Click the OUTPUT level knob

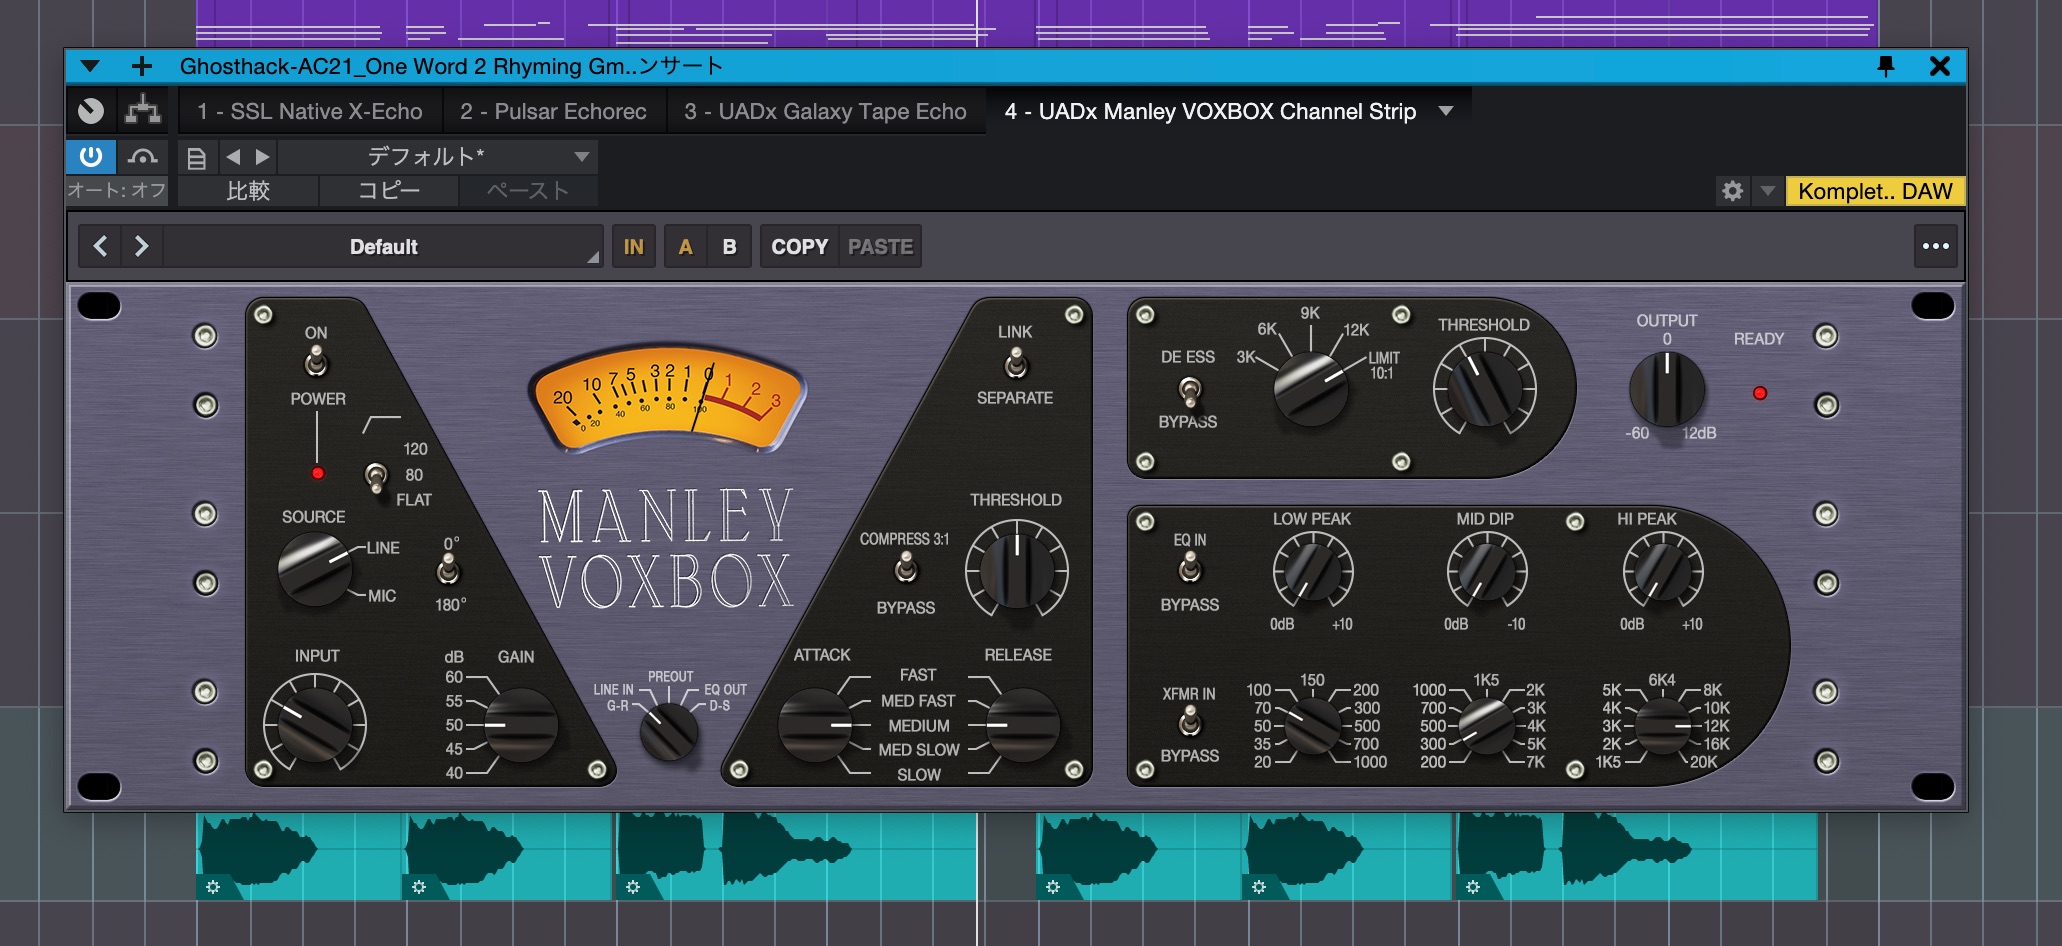point(1666,388)
